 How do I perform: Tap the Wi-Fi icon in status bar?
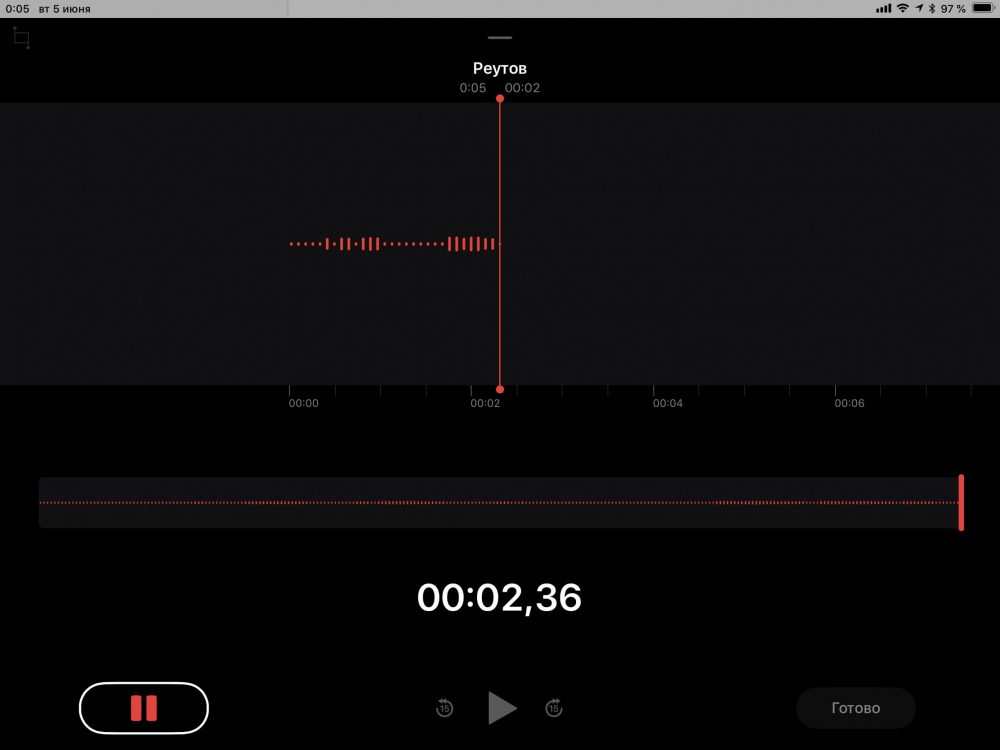coord(903,8)
